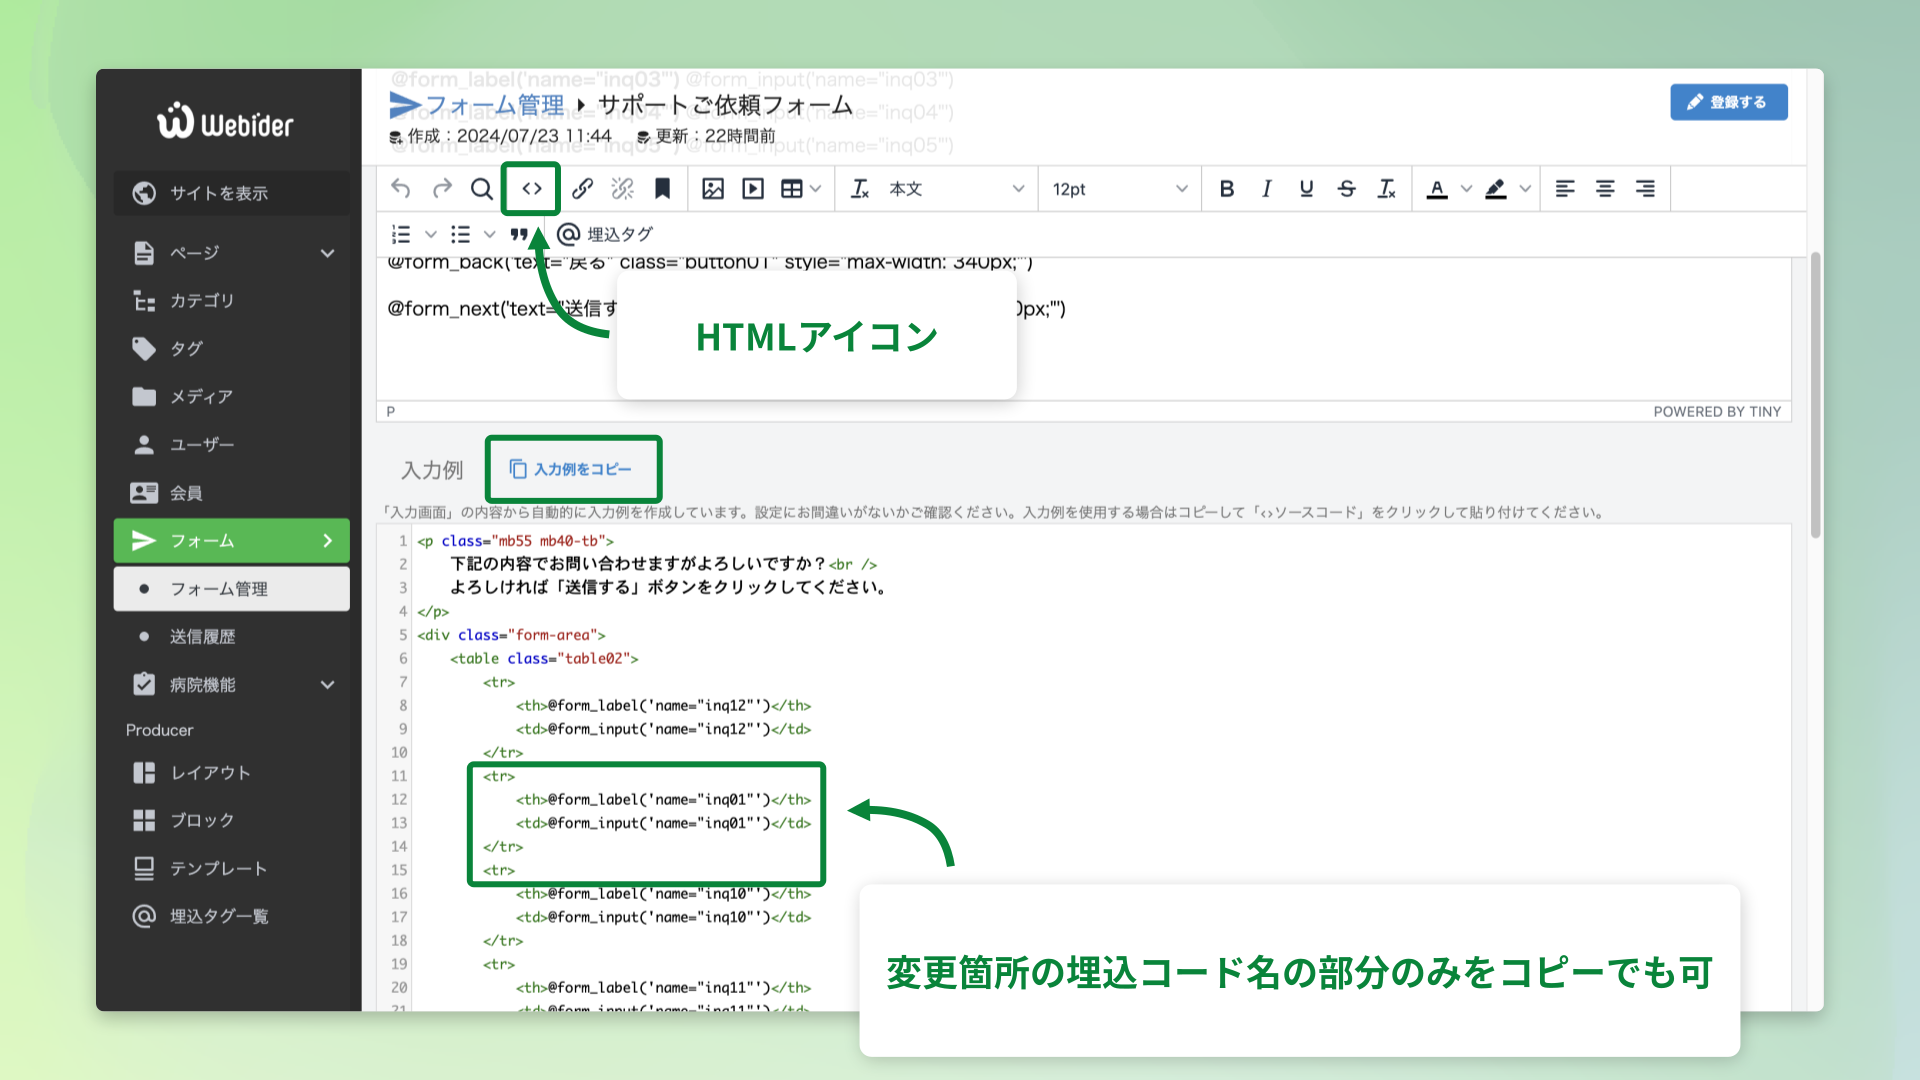1920x1080 pixels.
Task: Insert a bulleted list
Action: (460, 235)
